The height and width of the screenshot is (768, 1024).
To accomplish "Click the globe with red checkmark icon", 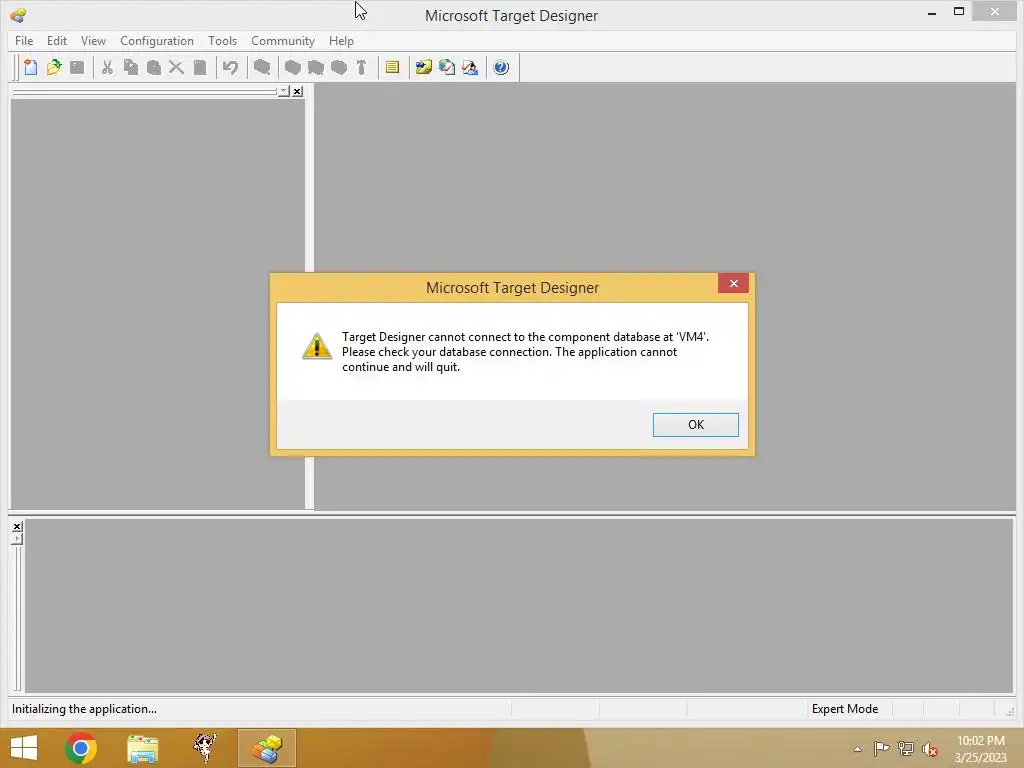I will click(x=447, y=67).
